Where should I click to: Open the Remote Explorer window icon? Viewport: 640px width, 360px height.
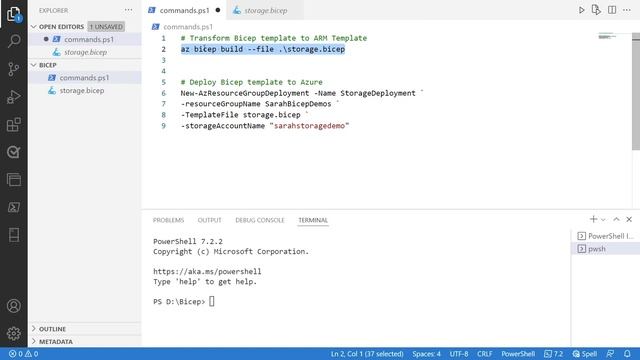click(x=14, y=180)
